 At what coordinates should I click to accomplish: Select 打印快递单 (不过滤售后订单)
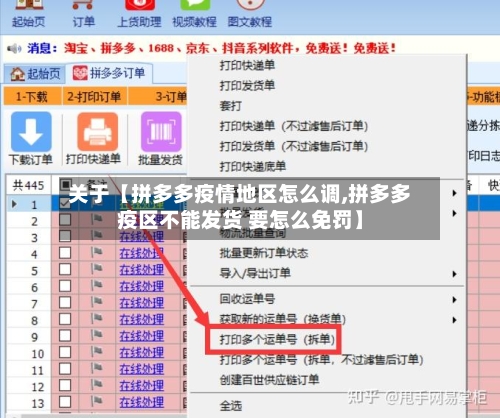click(x=294, y=126)
